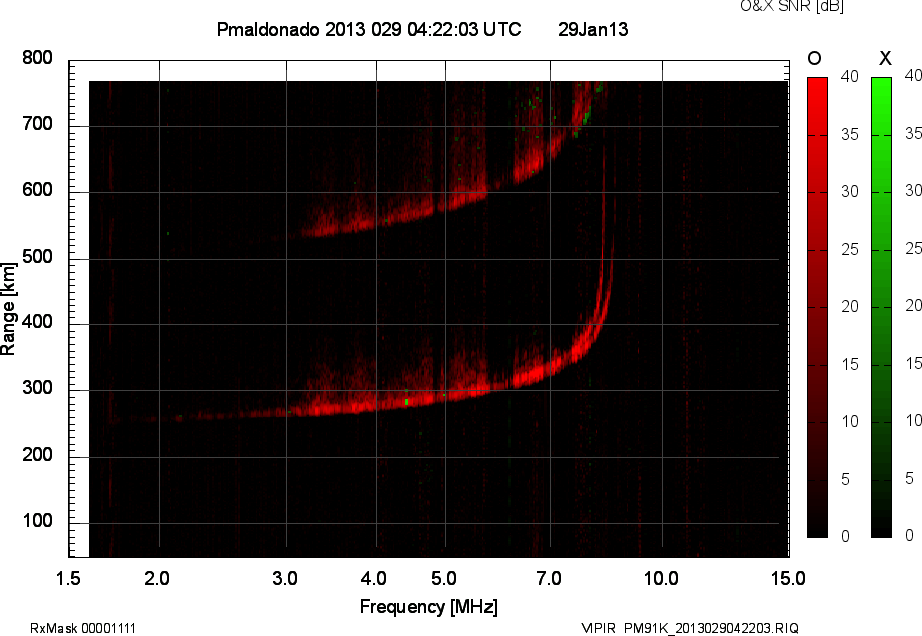Viewport: 922px width, 636px height.
Task: Click the 2.0 frequency tick label
Action: [157, 578]
